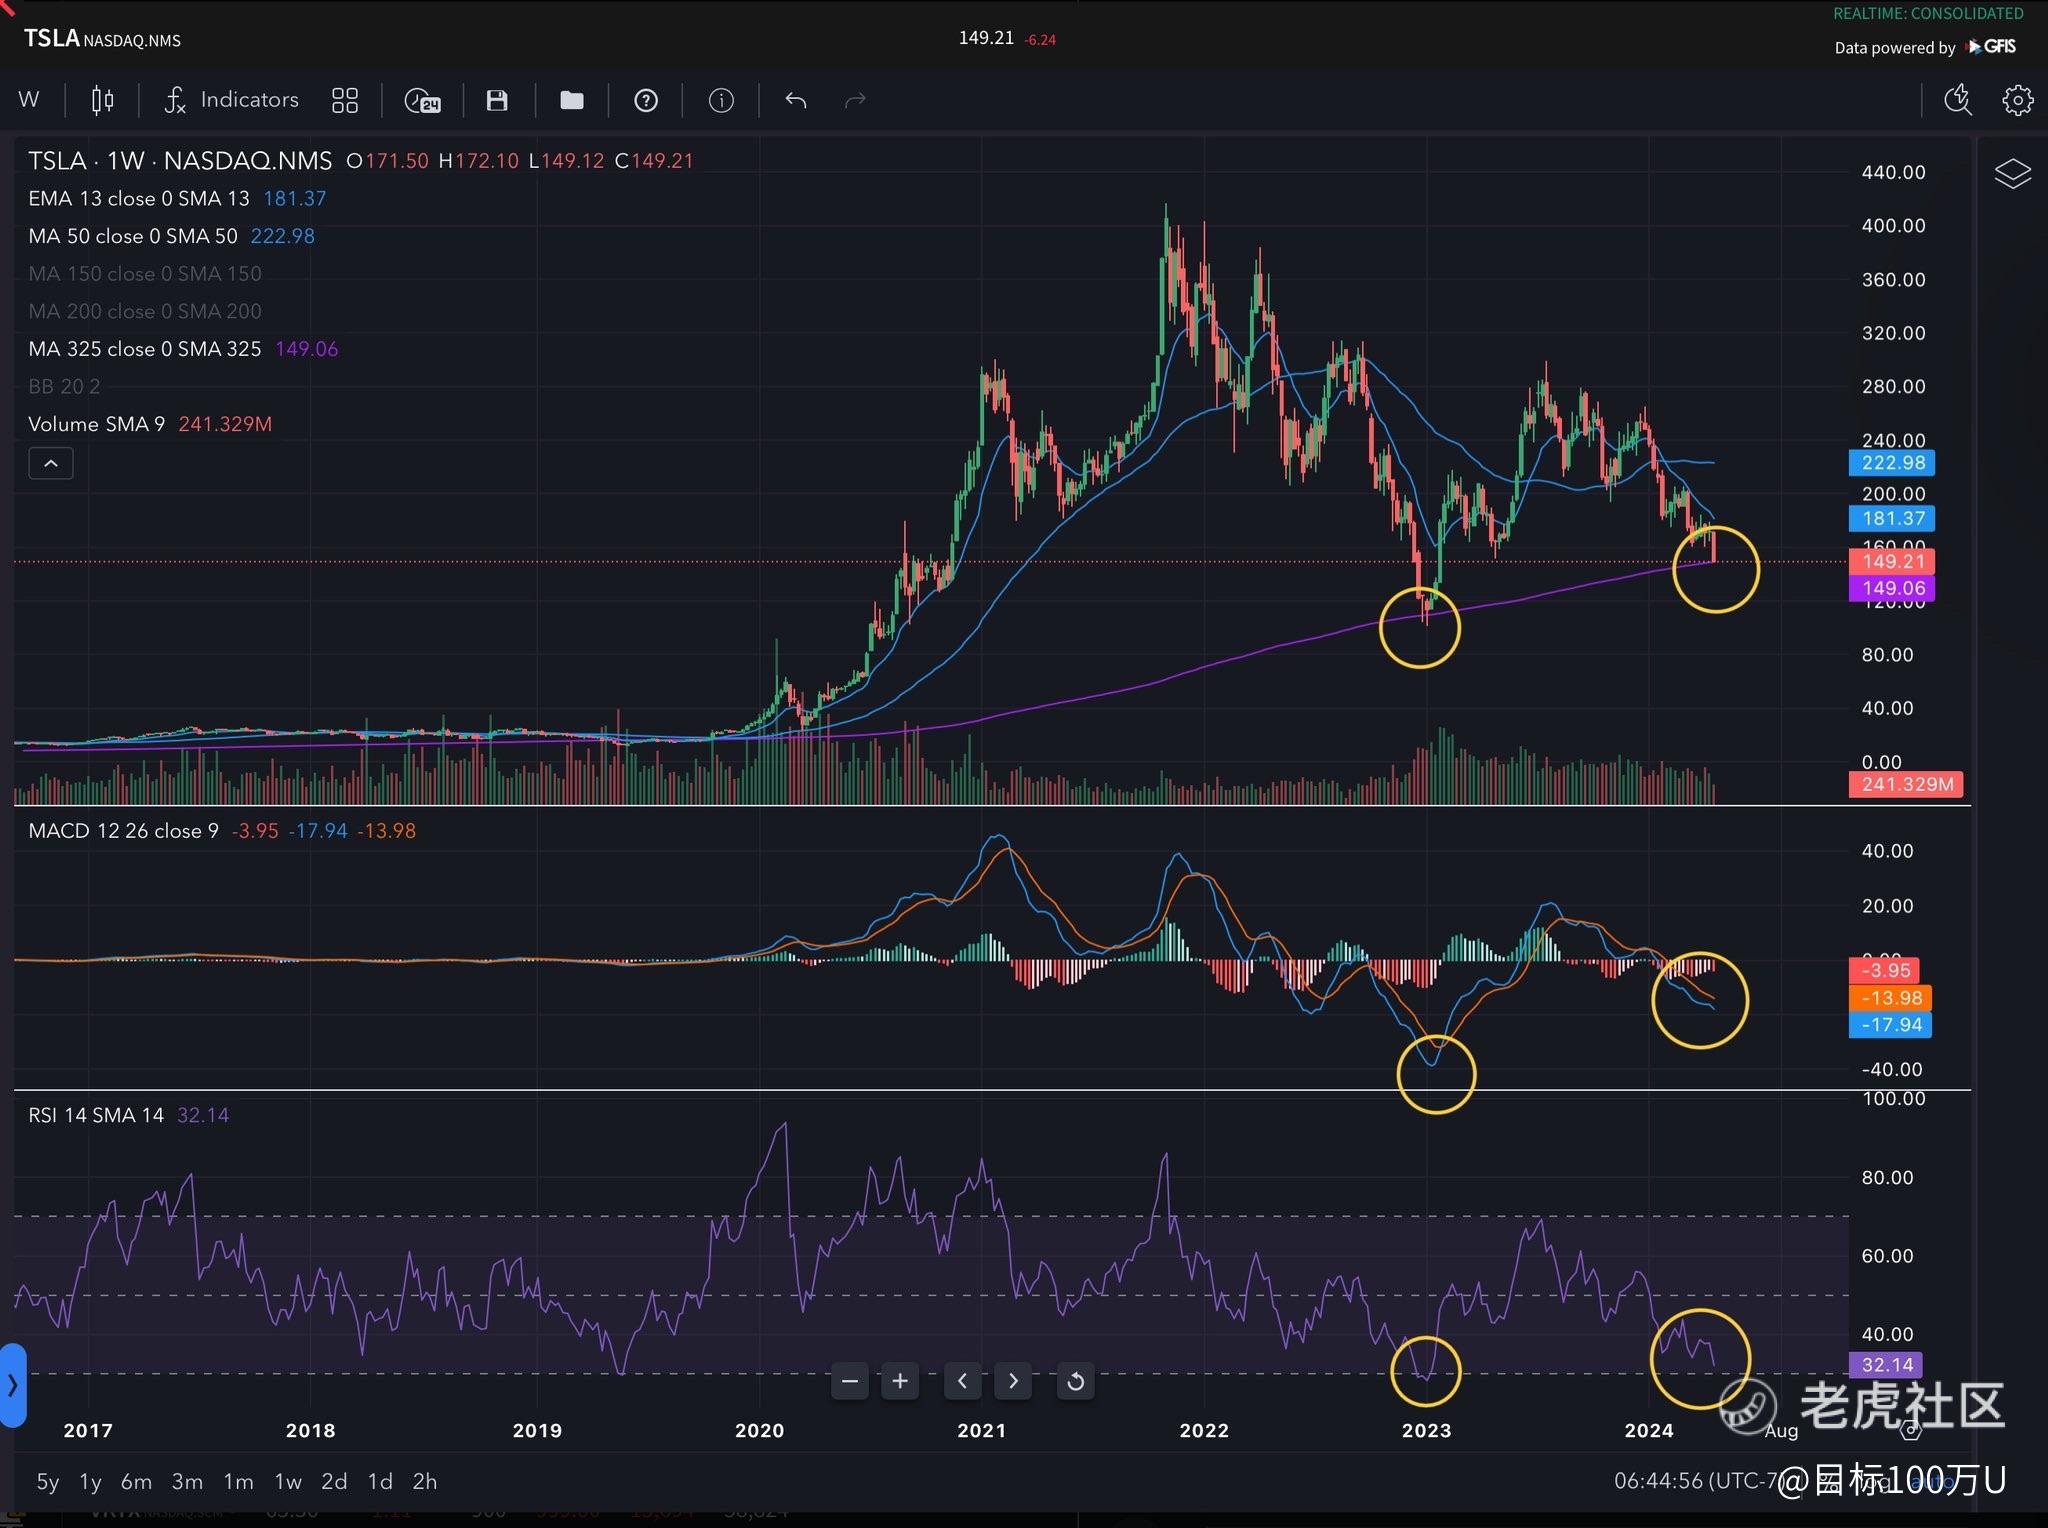Click the MA 325 indicator legend
The width and height of the screenshot is (2048, 1528).
(144, 349)
